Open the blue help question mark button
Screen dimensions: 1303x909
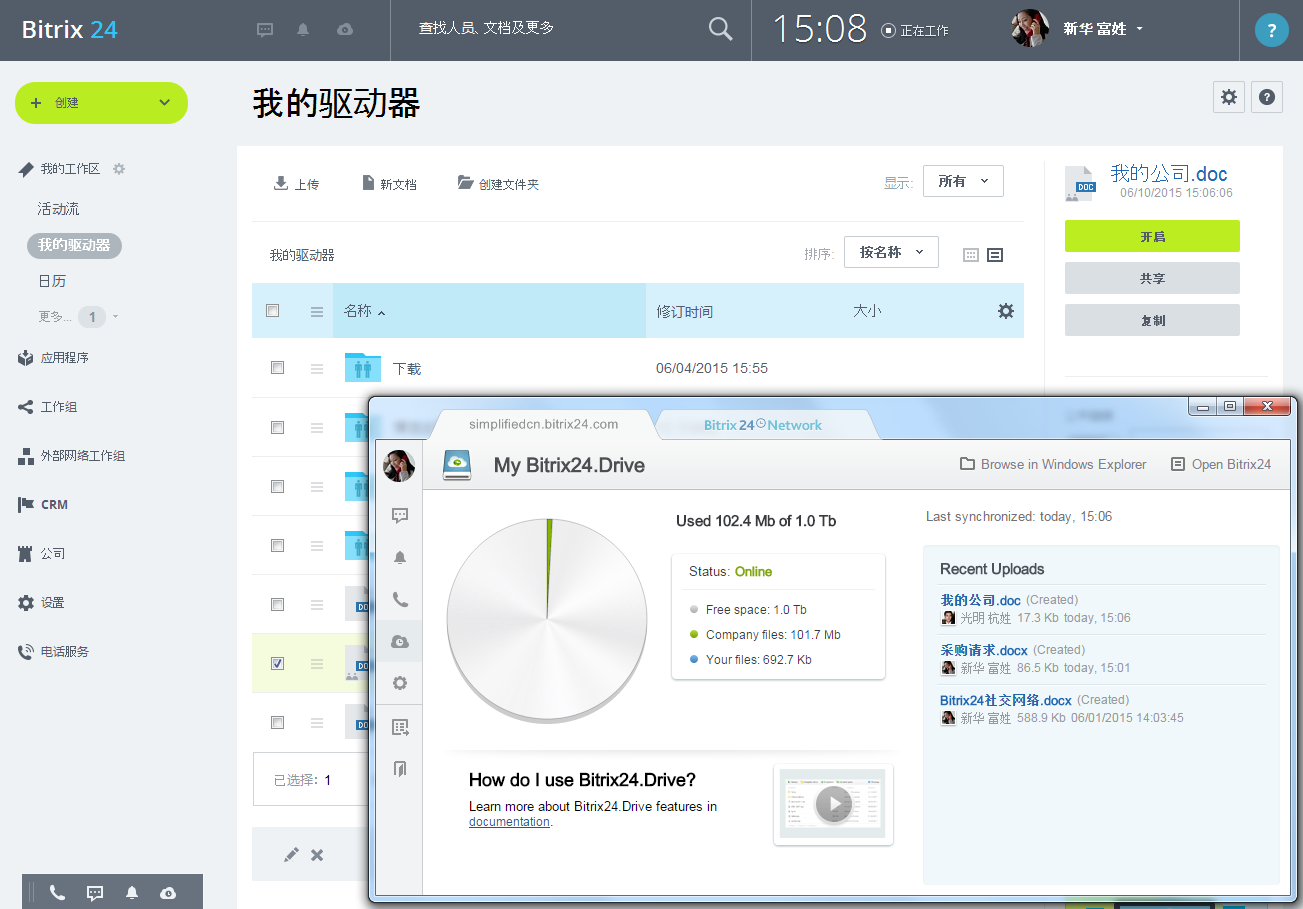(1271, 30)
